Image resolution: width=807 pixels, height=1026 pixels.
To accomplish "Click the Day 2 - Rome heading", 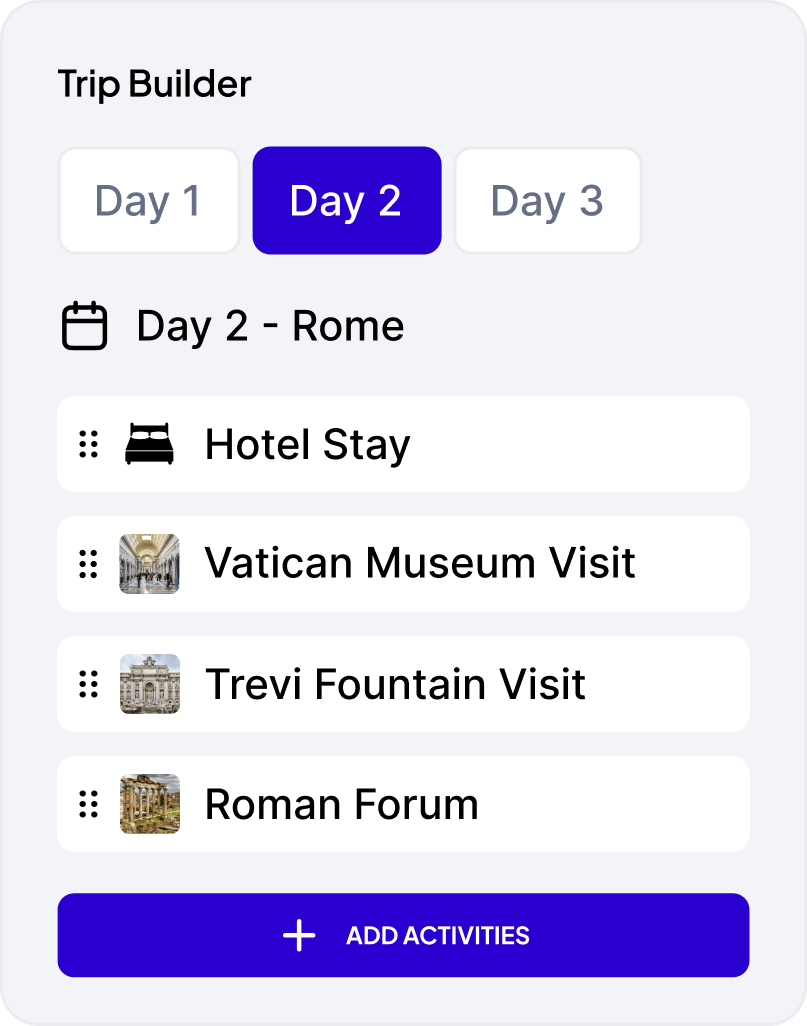I will pos(270,326).
